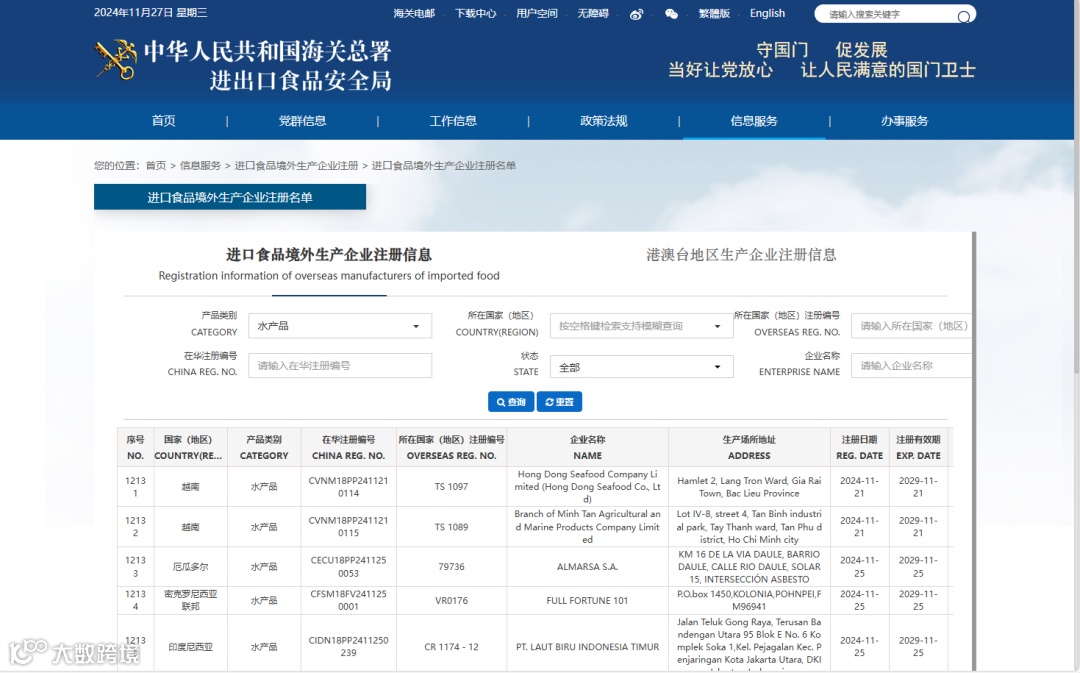The height and width of the screenshot is (673, 1080).
Task: Click the 重置 reset button
Action: [x=559, y=402]
